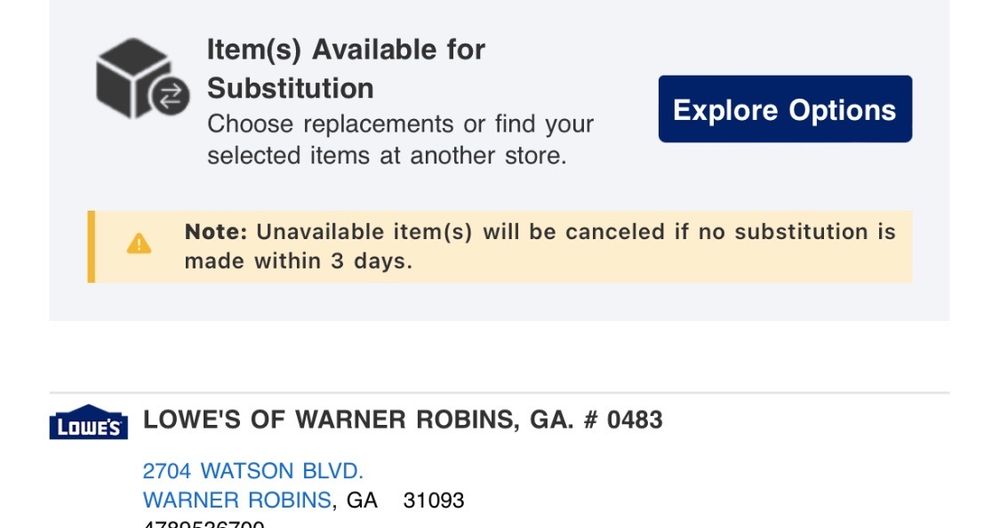Tap the partially visible store phone number
This screenshot has height=528, width=1000.
point(204,524)
